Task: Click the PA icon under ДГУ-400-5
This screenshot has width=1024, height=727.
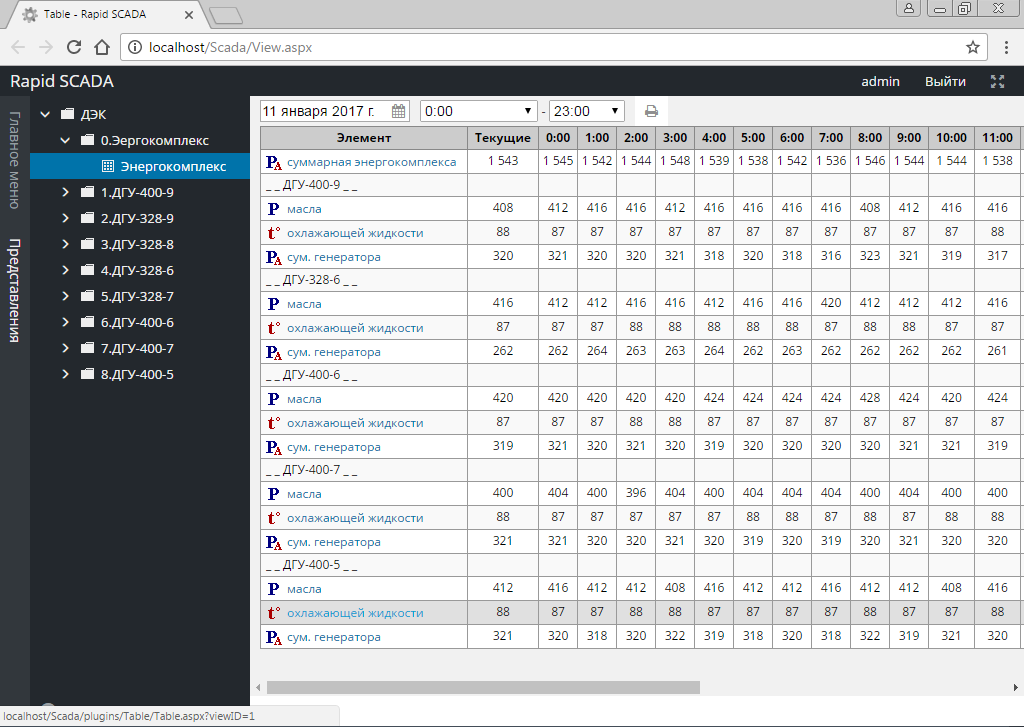Action: [274, 638]
